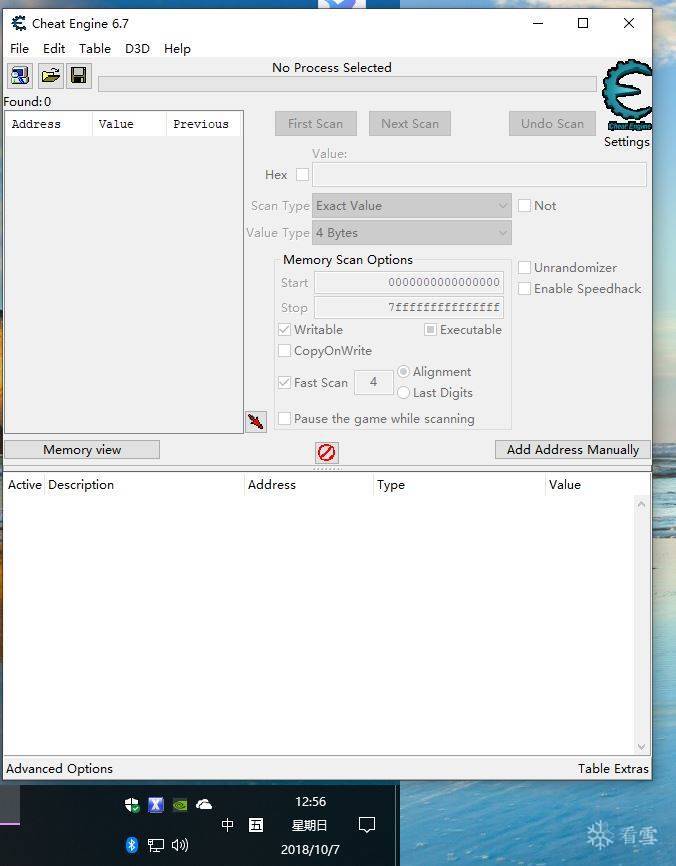Open a cheat table file icon
676x866 pixels.
(x=50, y=75)
